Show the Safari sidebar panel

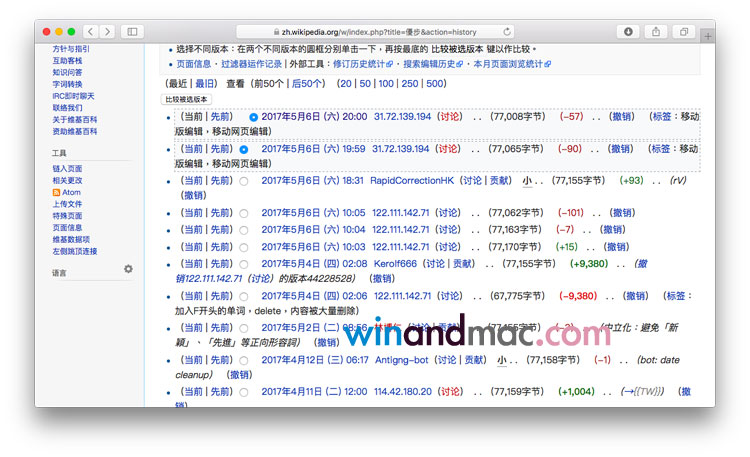click(x=132, y=32)
